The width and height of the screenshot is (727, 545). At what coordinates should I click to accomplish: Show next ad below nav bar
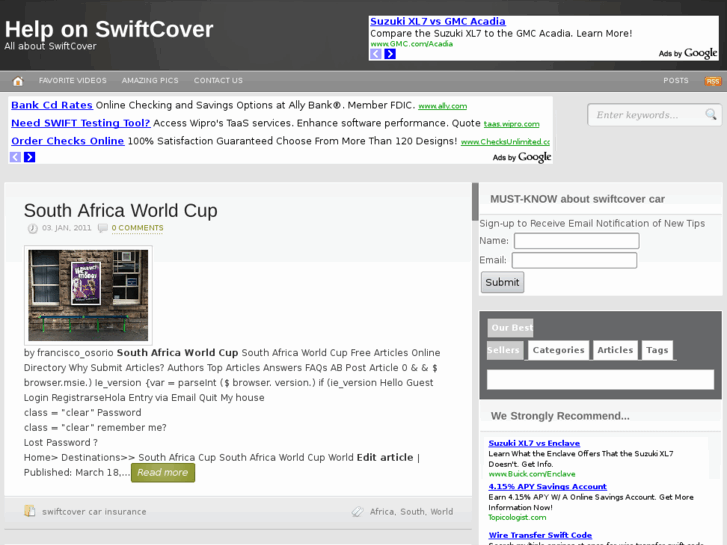coord(29,157)
